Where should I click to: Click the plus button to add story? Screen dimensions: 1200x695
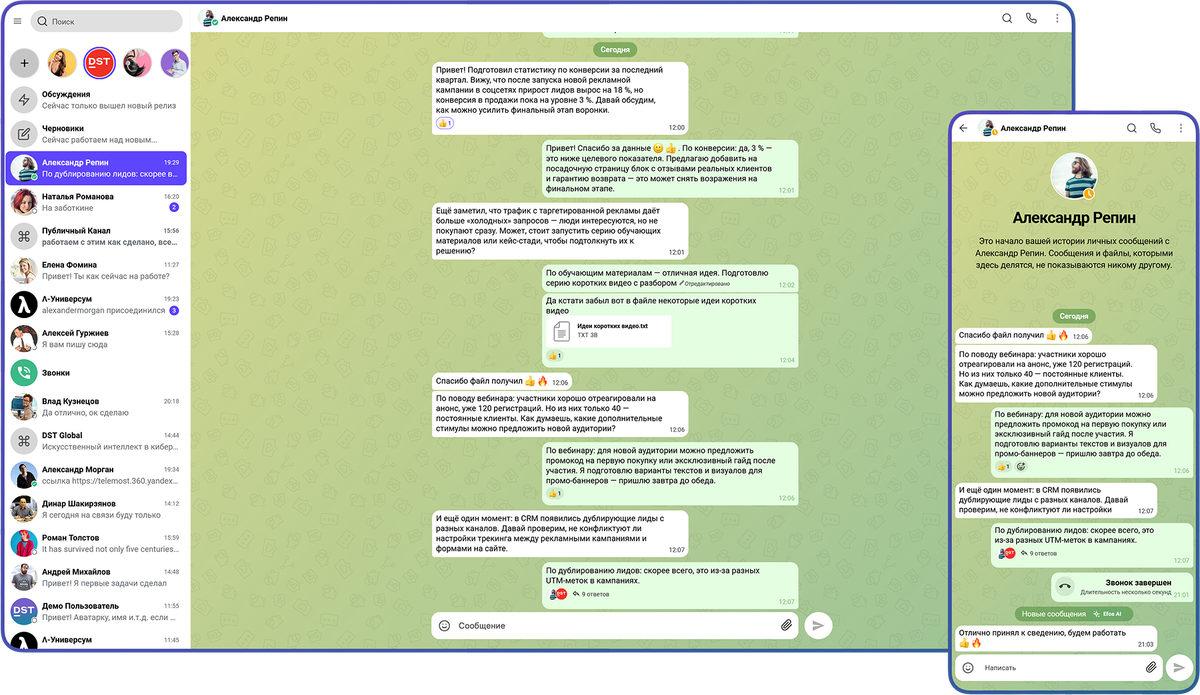point(24,63)
